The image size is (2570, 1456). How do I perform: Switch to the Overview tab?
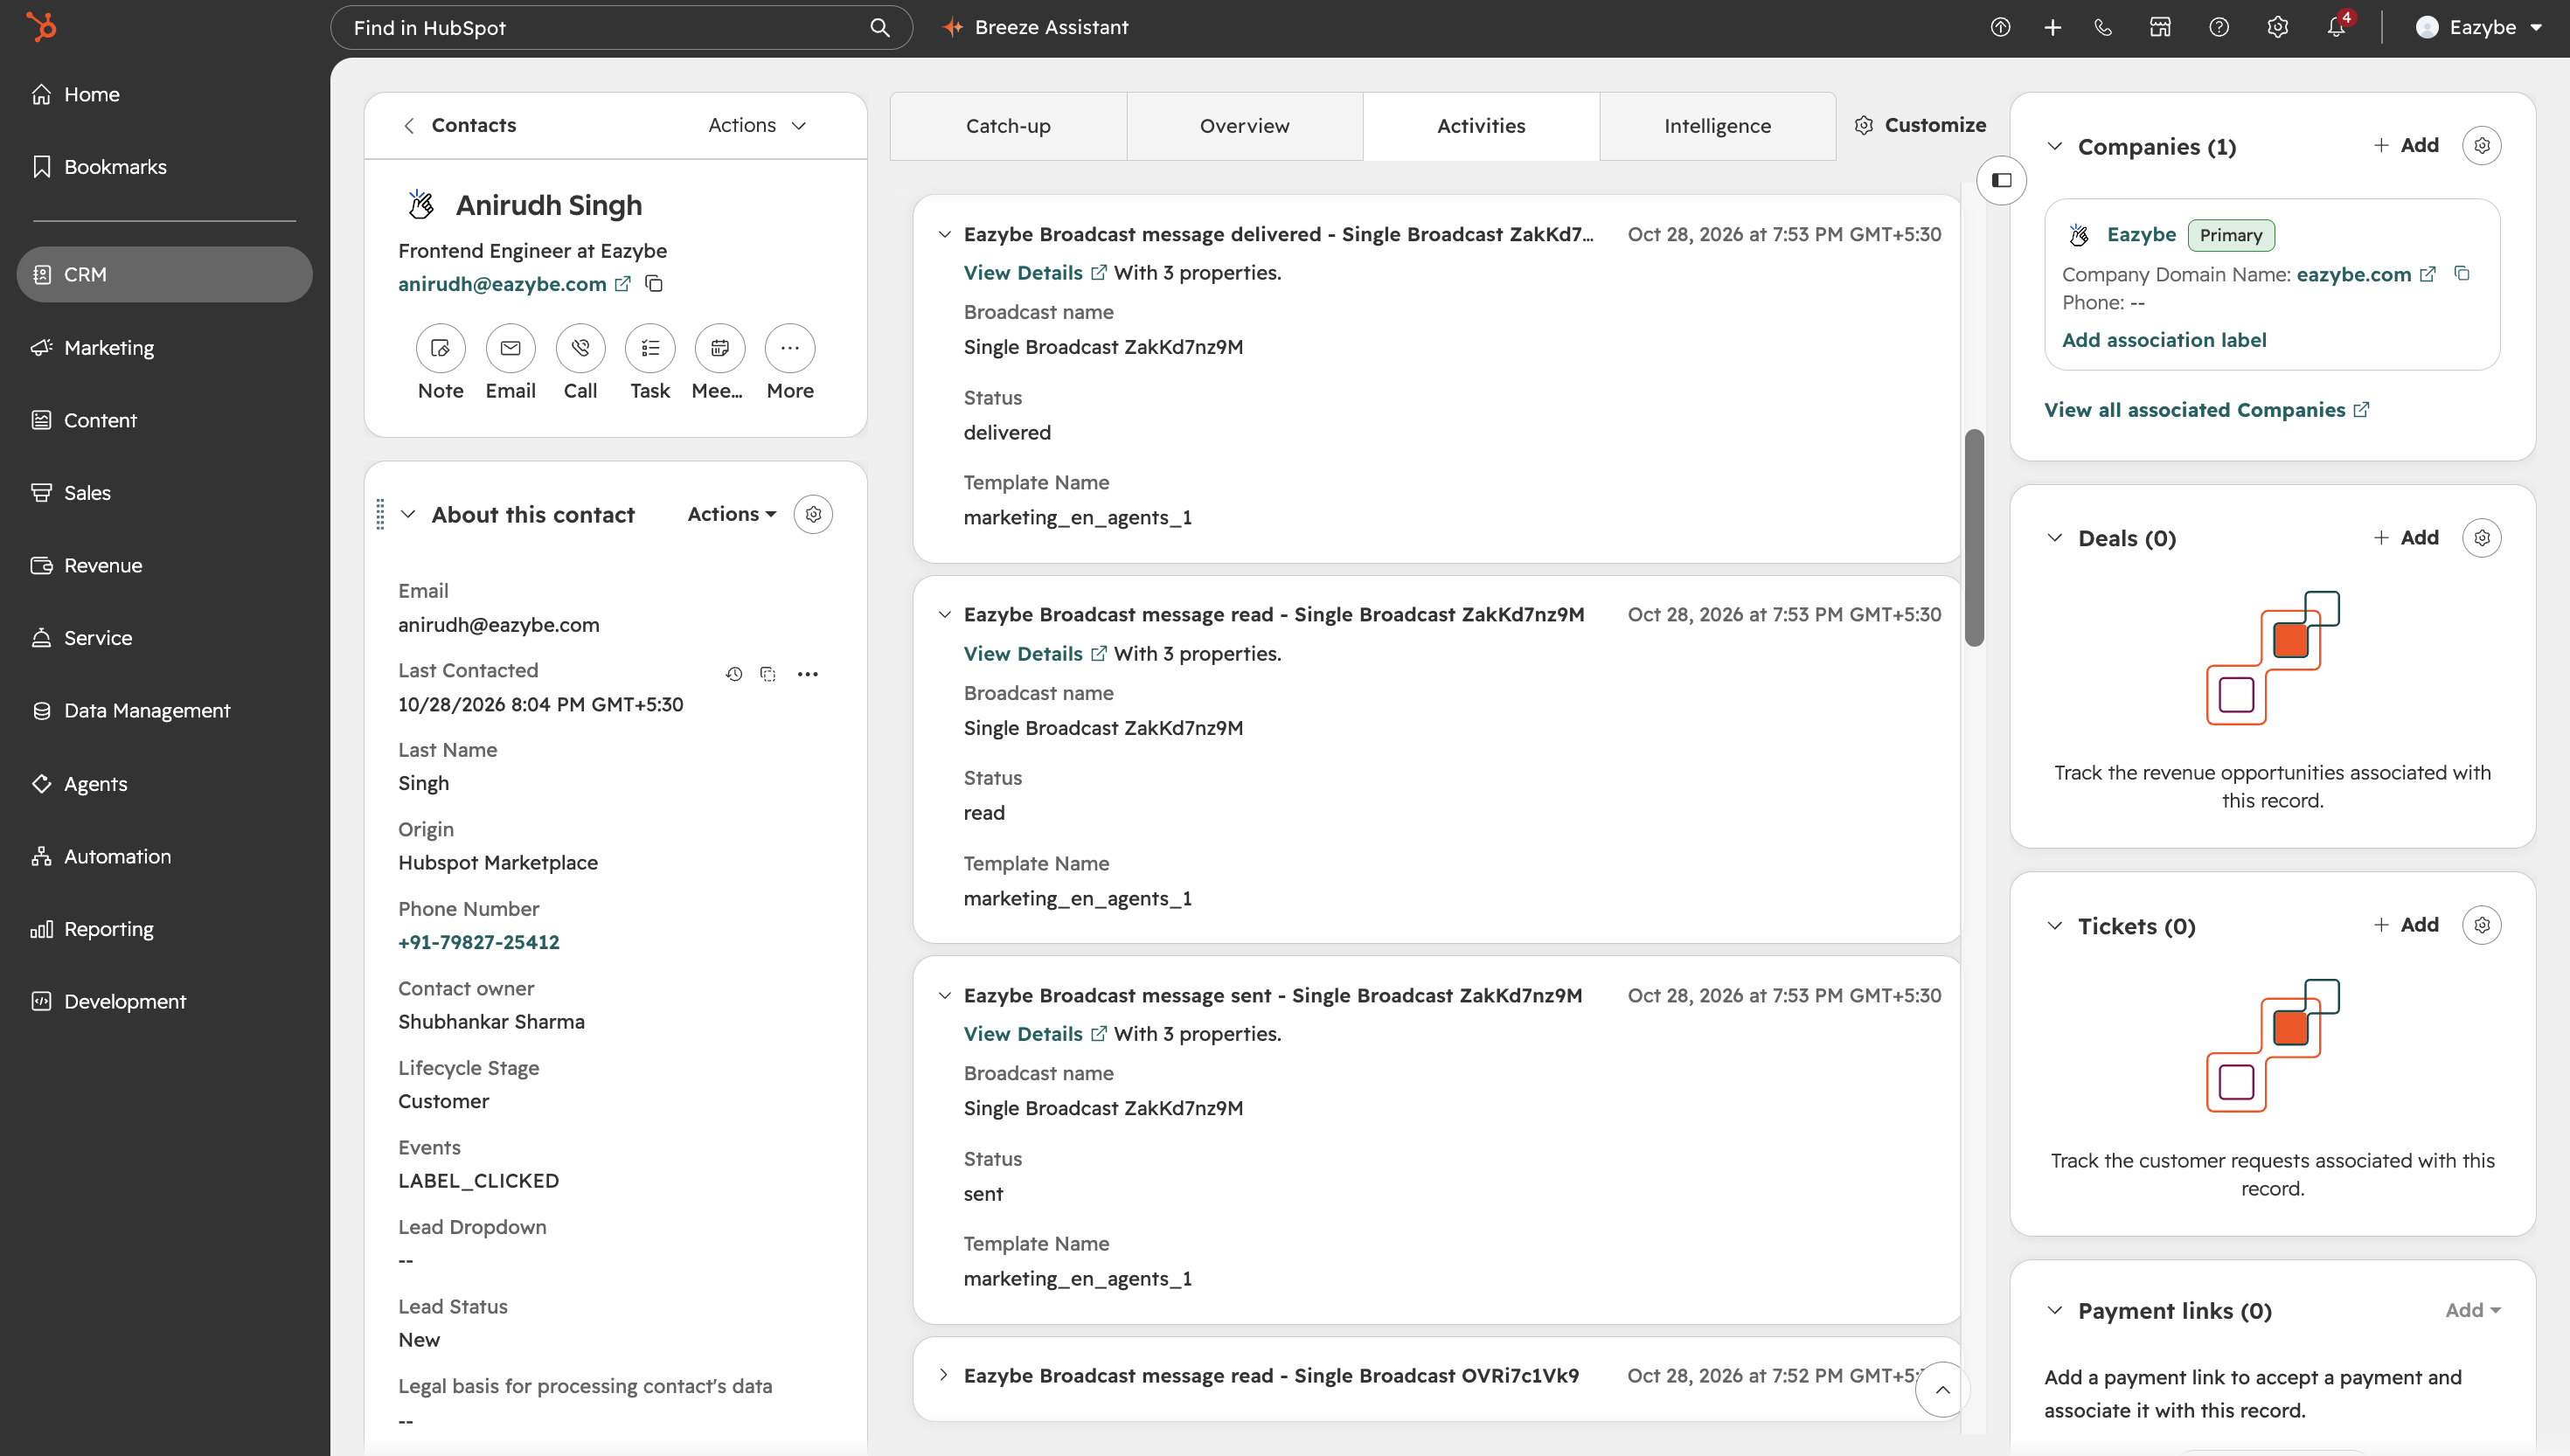pyautogui.click(x=1245, y=126)
